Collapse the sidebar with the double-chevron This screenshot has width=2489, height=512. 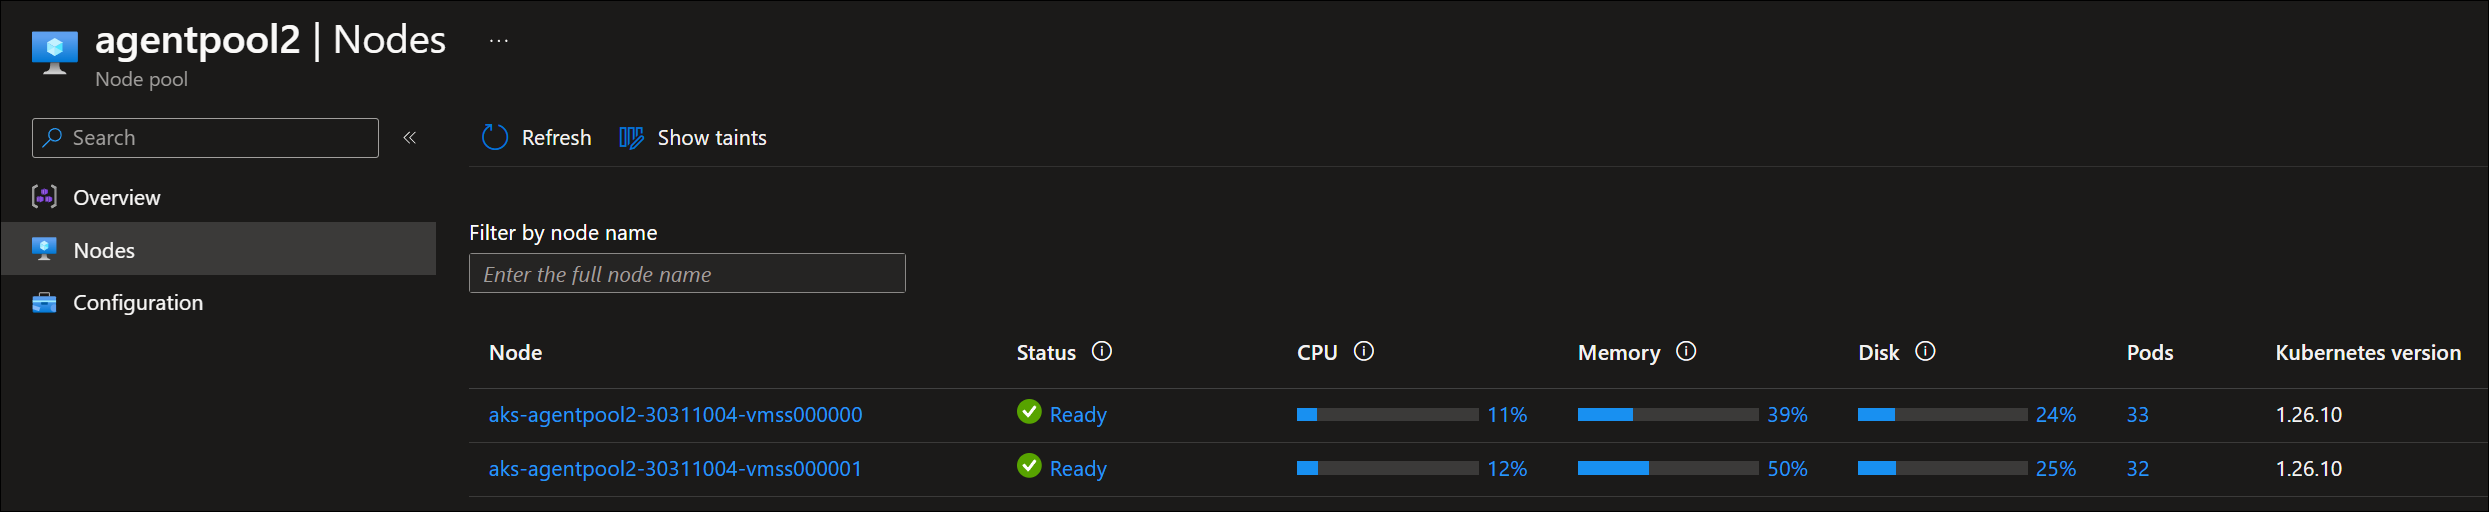409,138
